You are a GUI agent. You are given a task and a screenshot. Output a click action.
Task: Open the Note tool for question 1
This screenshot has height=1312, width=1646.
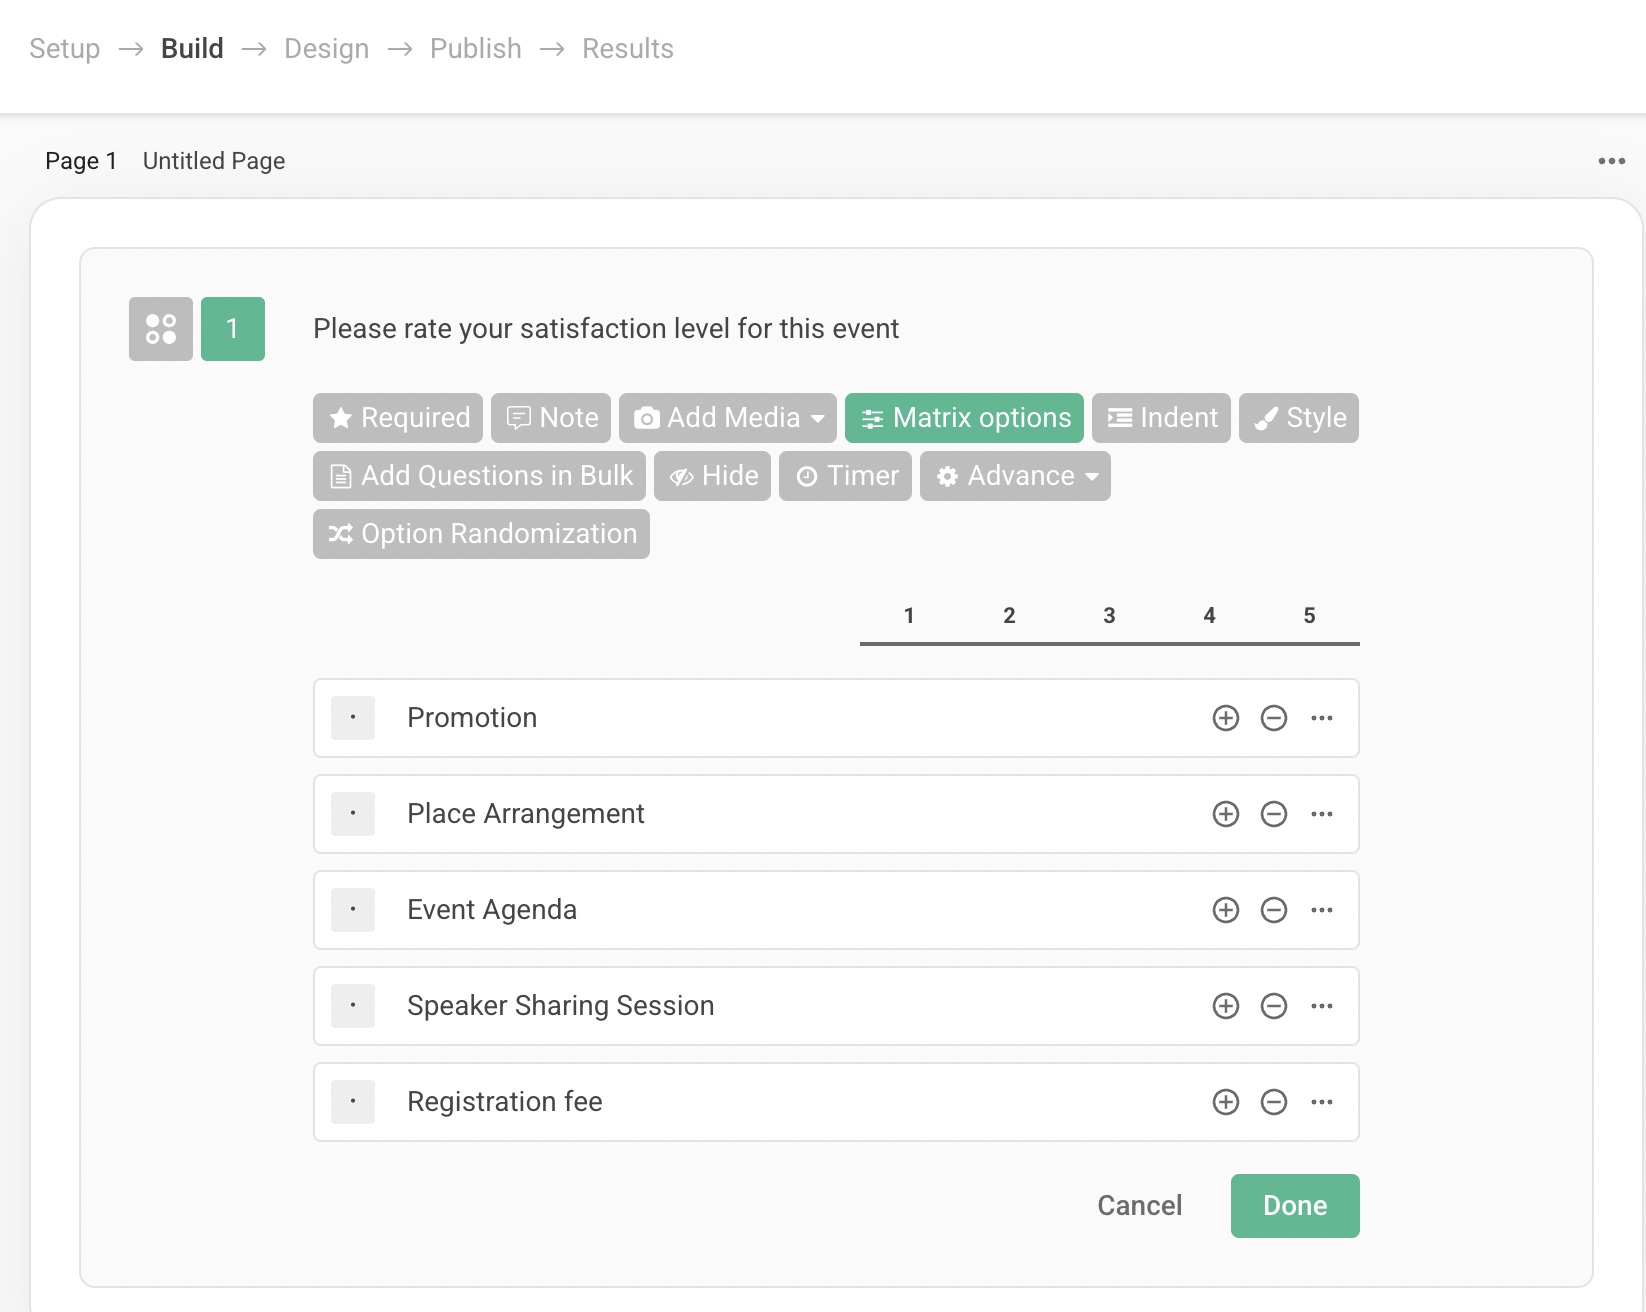(551, 418)
